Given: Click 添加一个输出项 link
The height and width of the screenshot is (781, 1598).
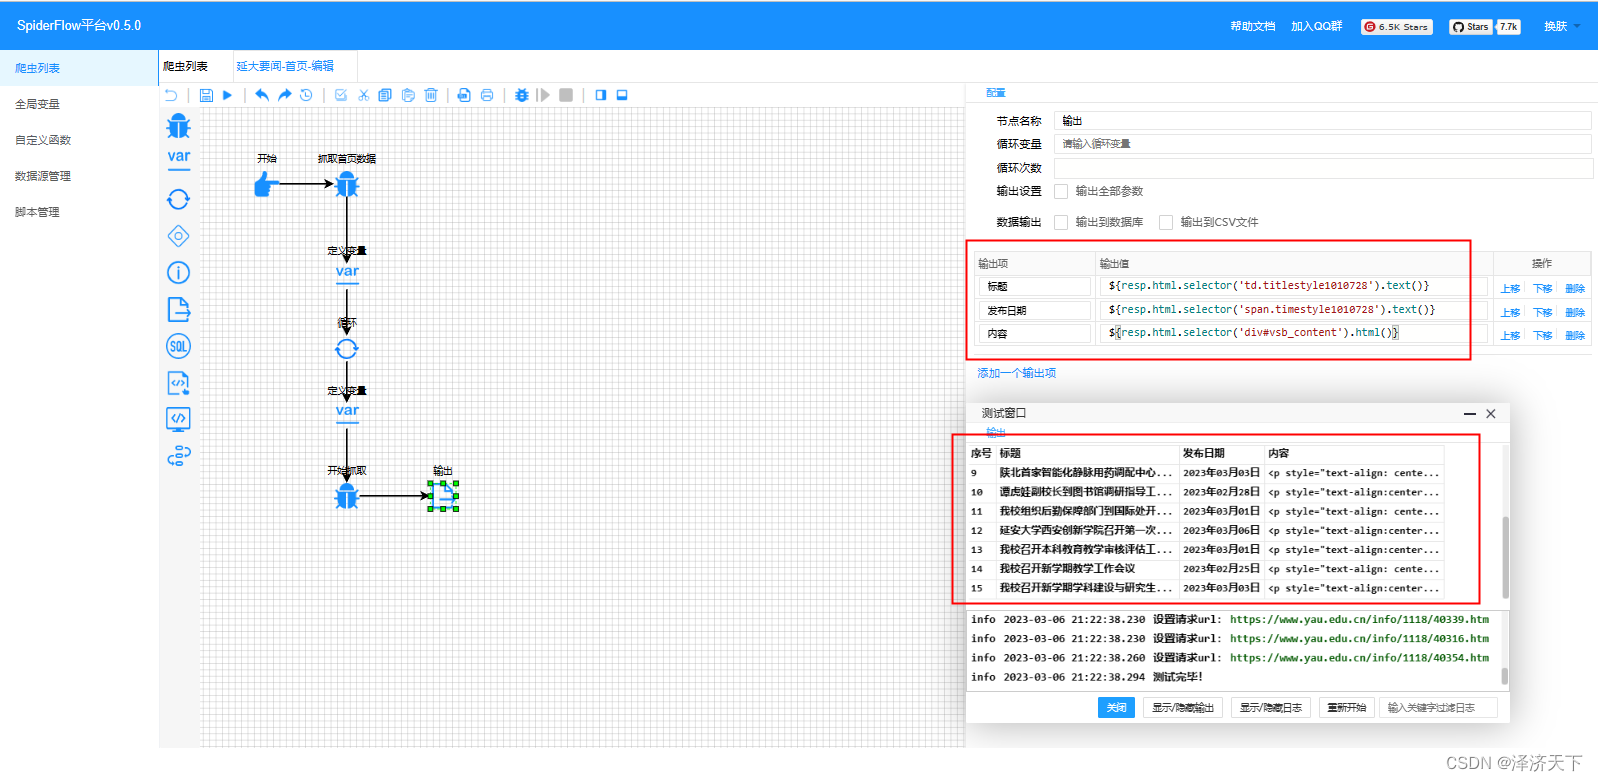Looking at the screenshot, I should pos(1017,373).
